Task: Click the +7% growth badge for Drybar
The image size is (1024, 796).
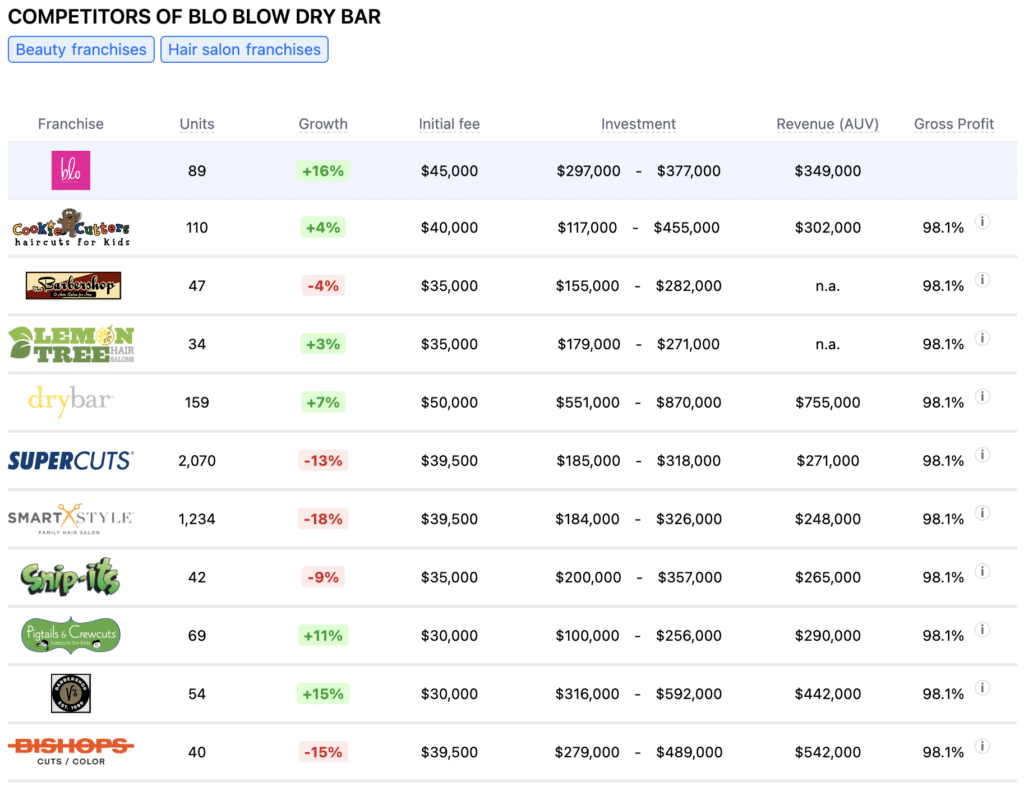Action: tap(323, 402)
